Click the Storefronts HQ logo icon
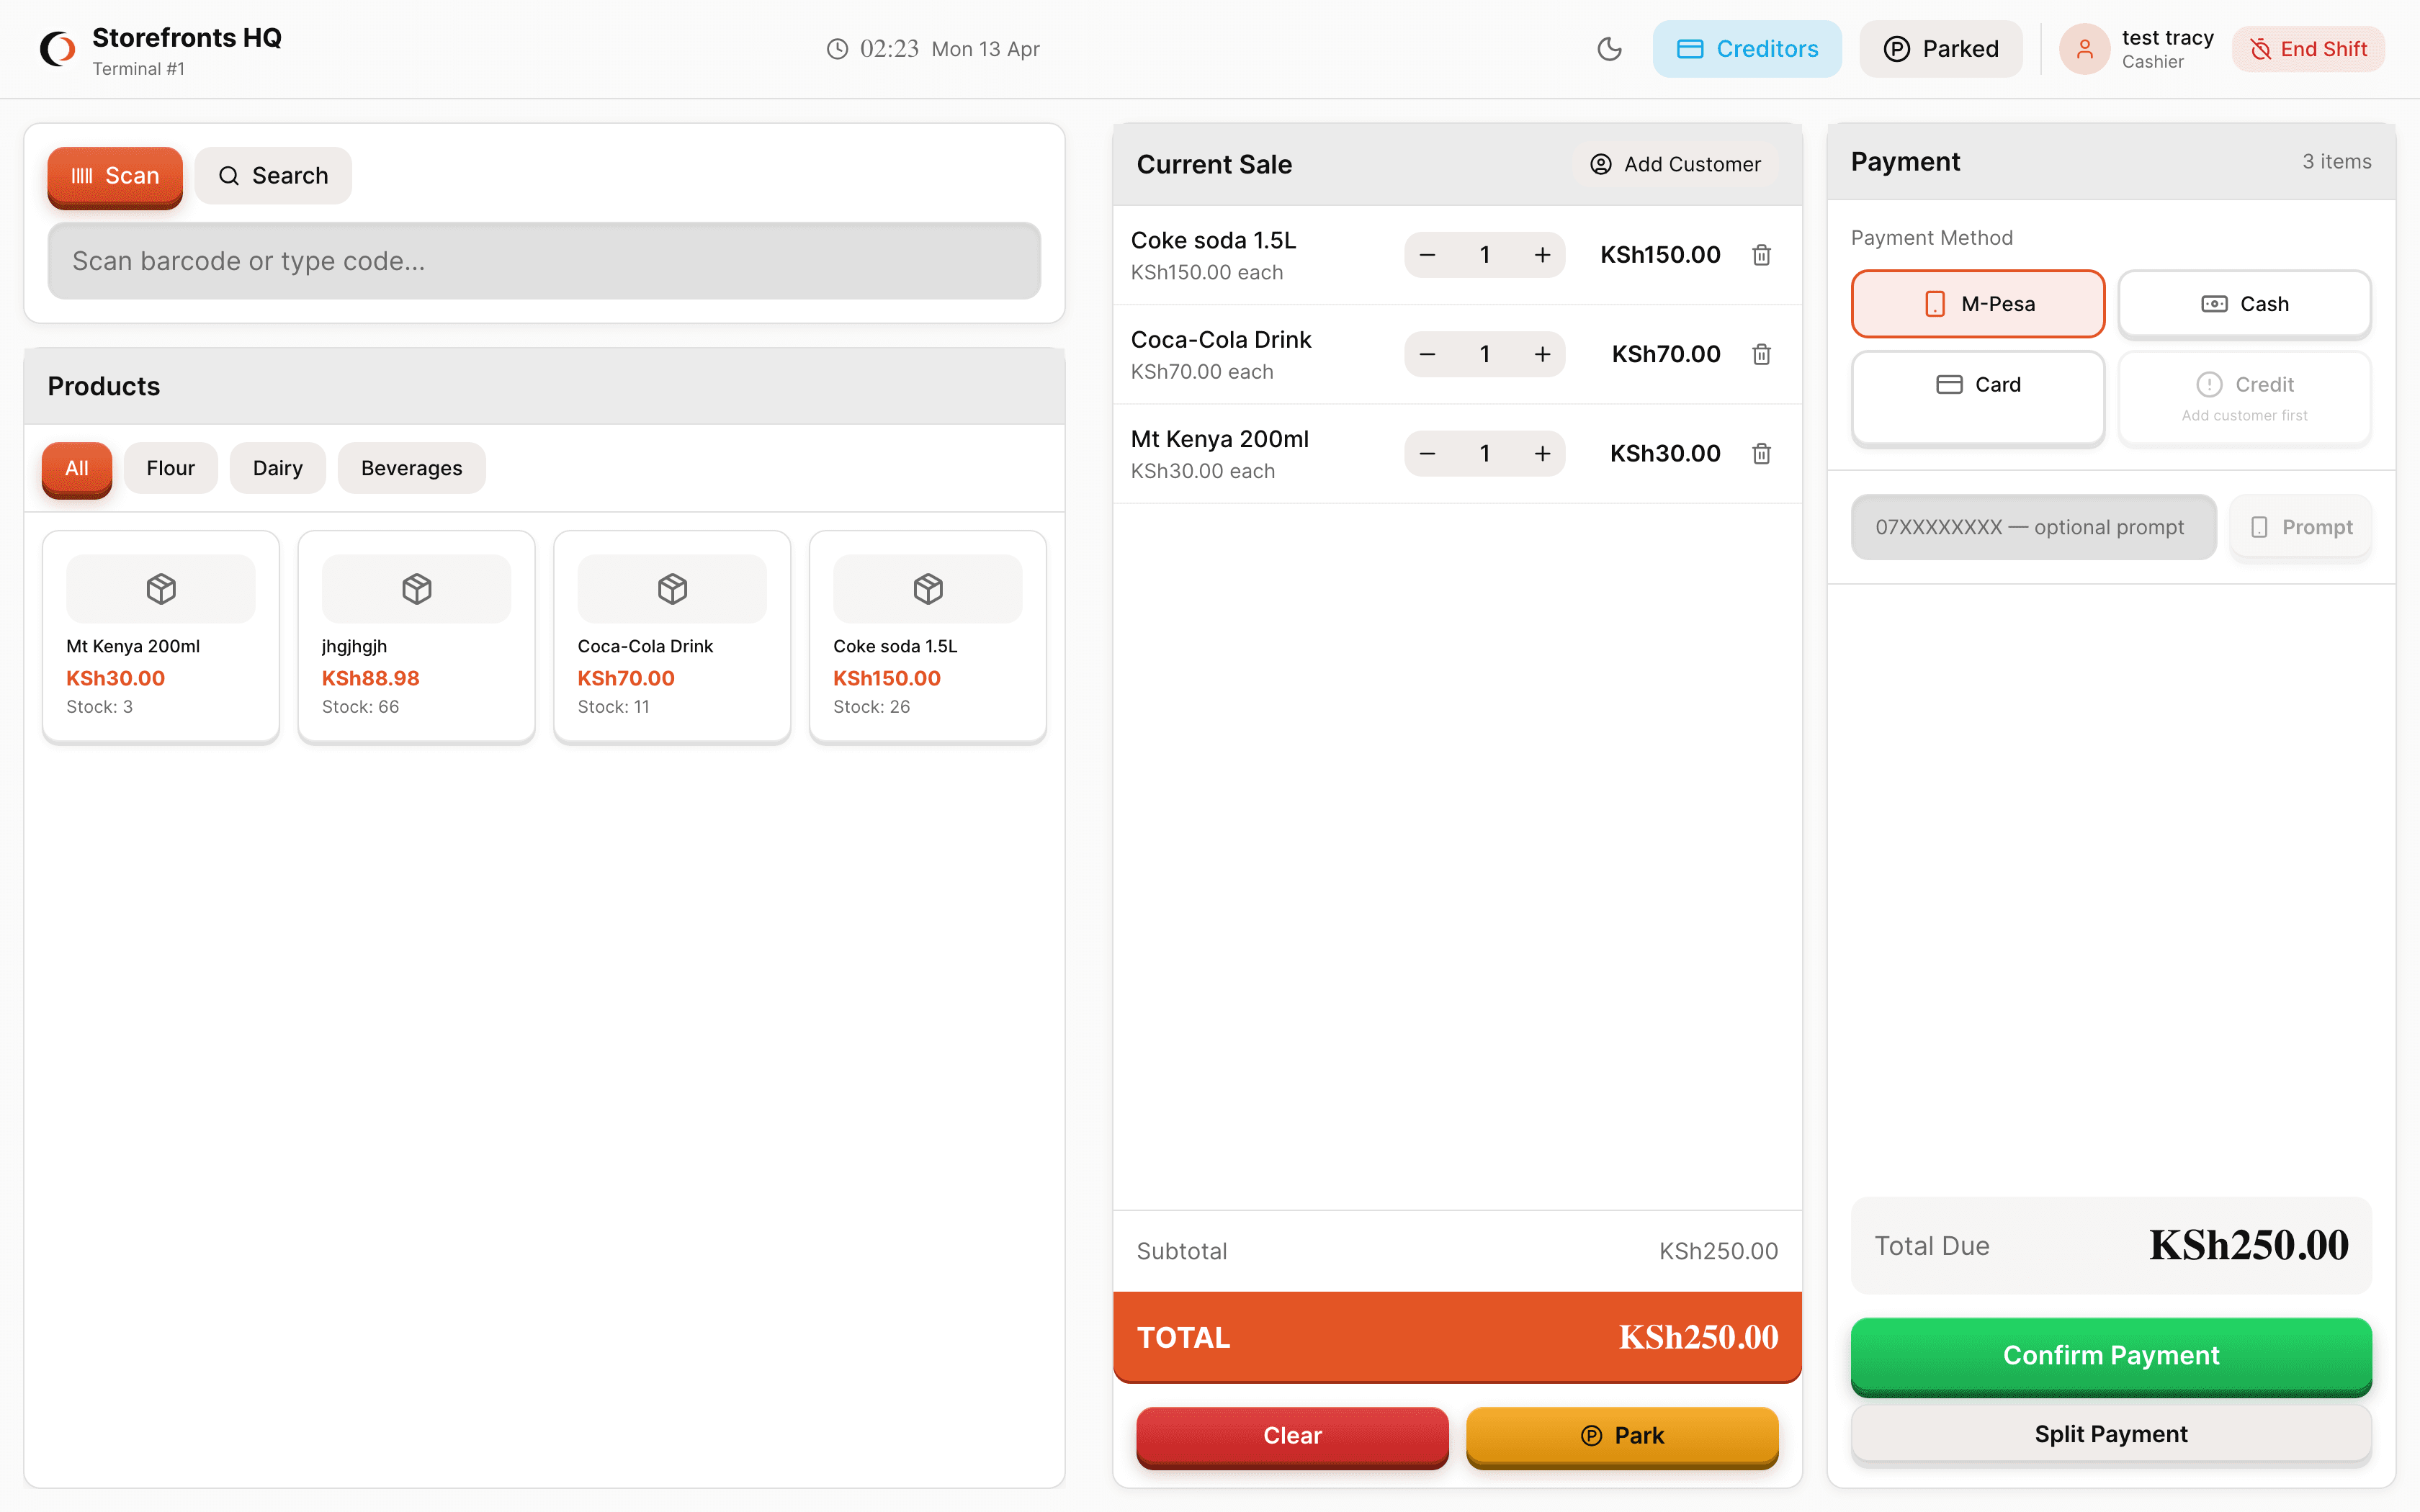 tap(58, 49)
